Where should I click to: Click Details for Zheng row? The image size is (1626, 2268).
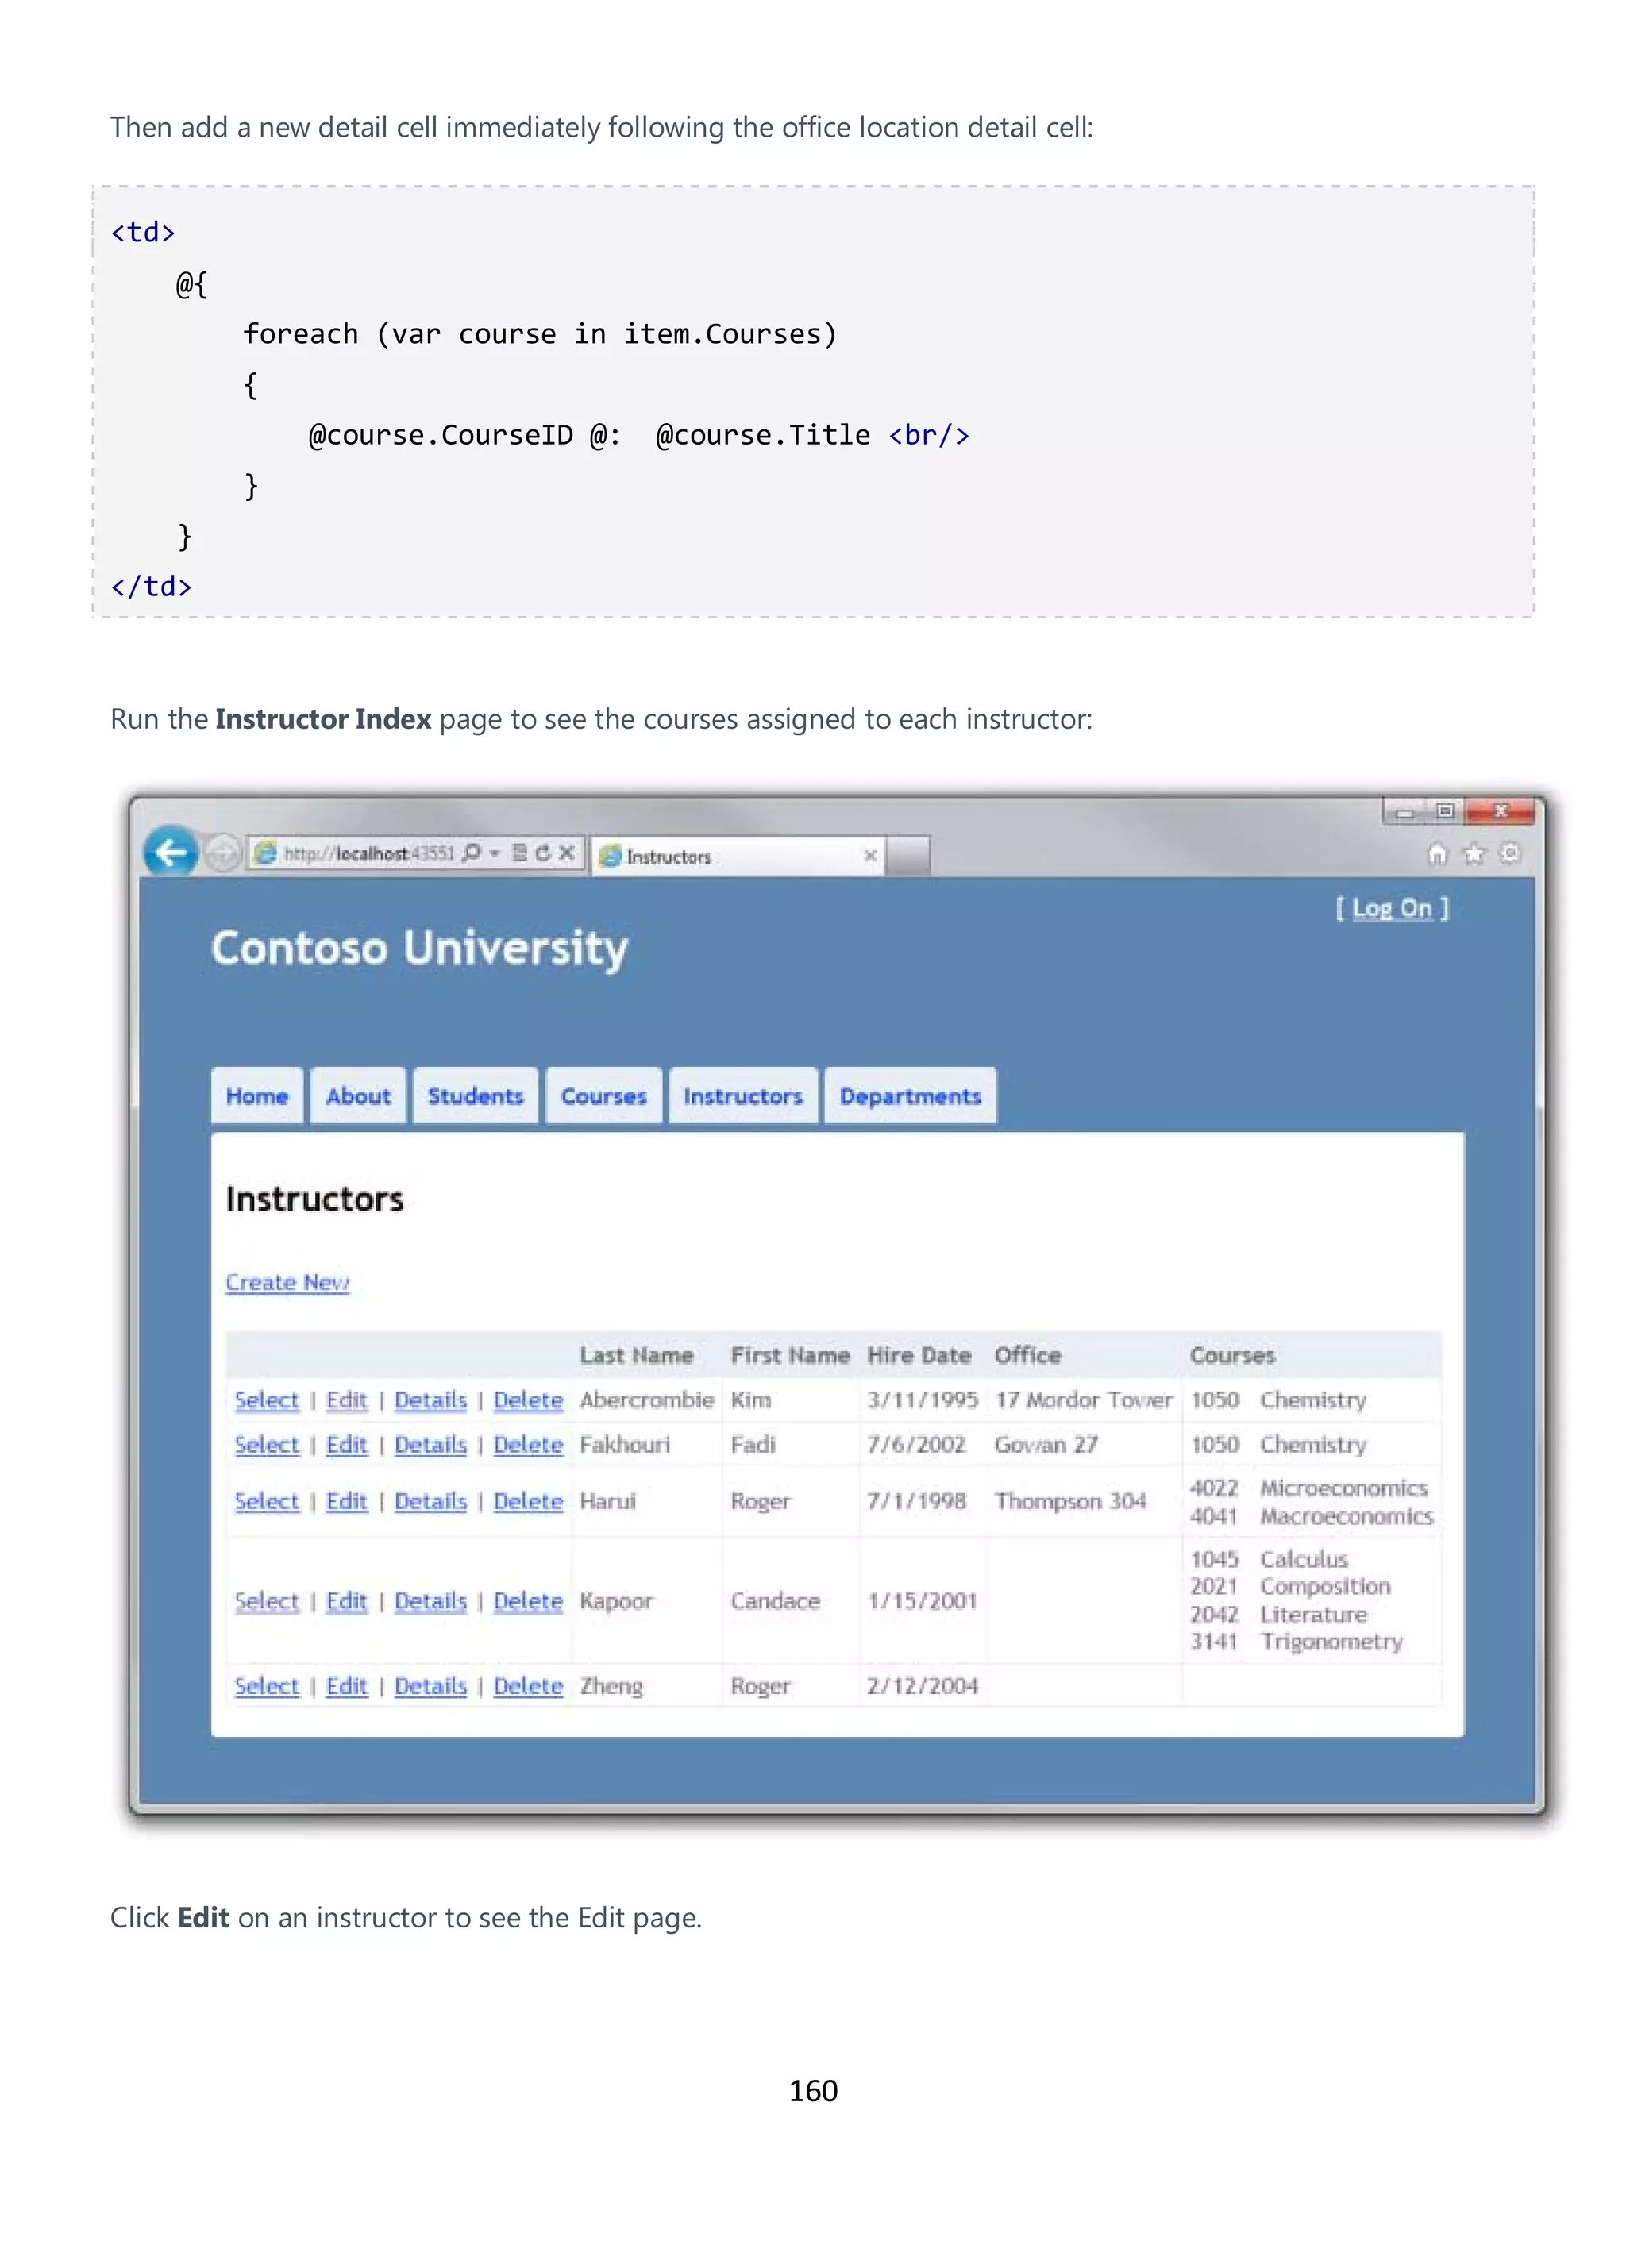[431, 1685]
